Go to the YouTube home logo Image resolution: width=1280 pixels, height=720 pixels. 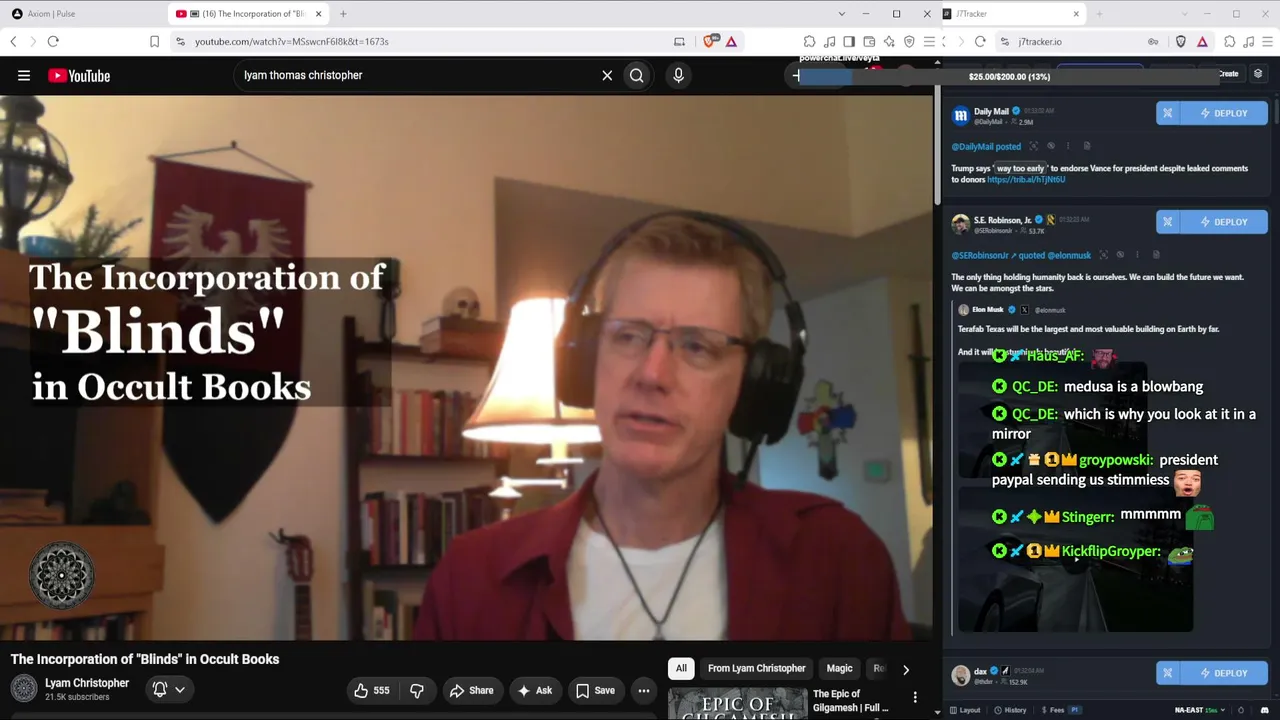click(x=79, y=76)
